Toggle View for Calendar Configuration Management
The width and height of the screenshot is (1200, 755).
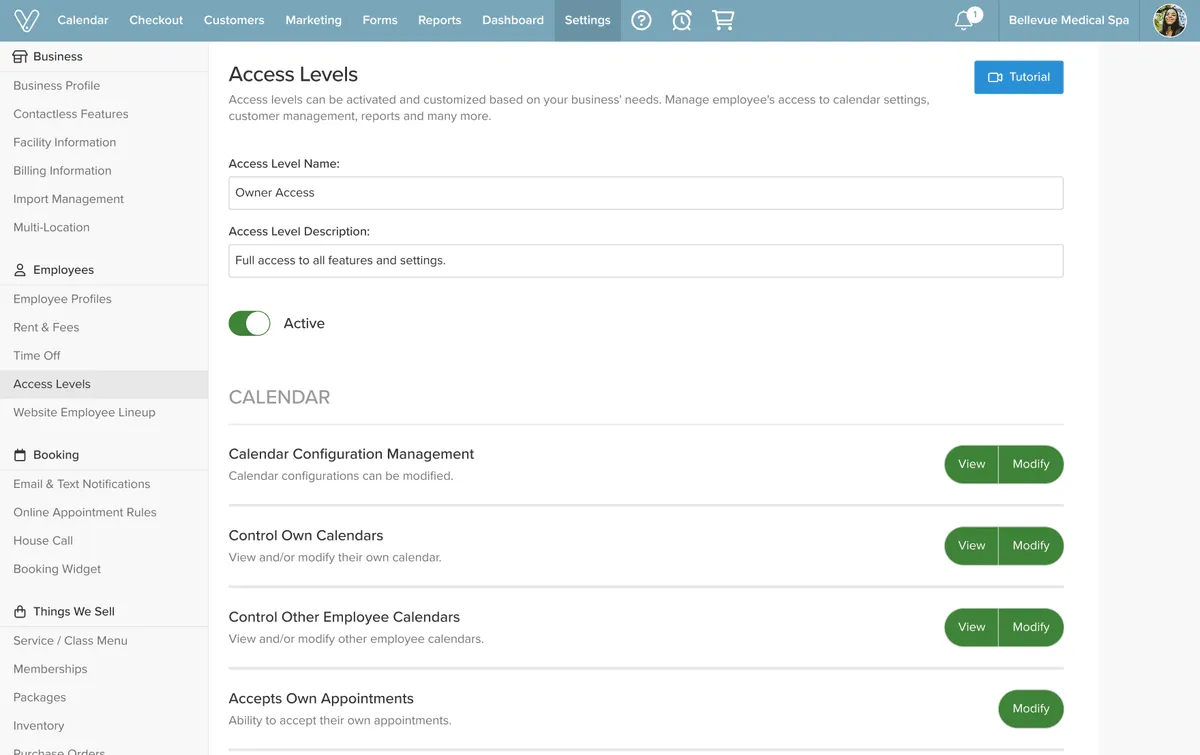tap(971, 464)
